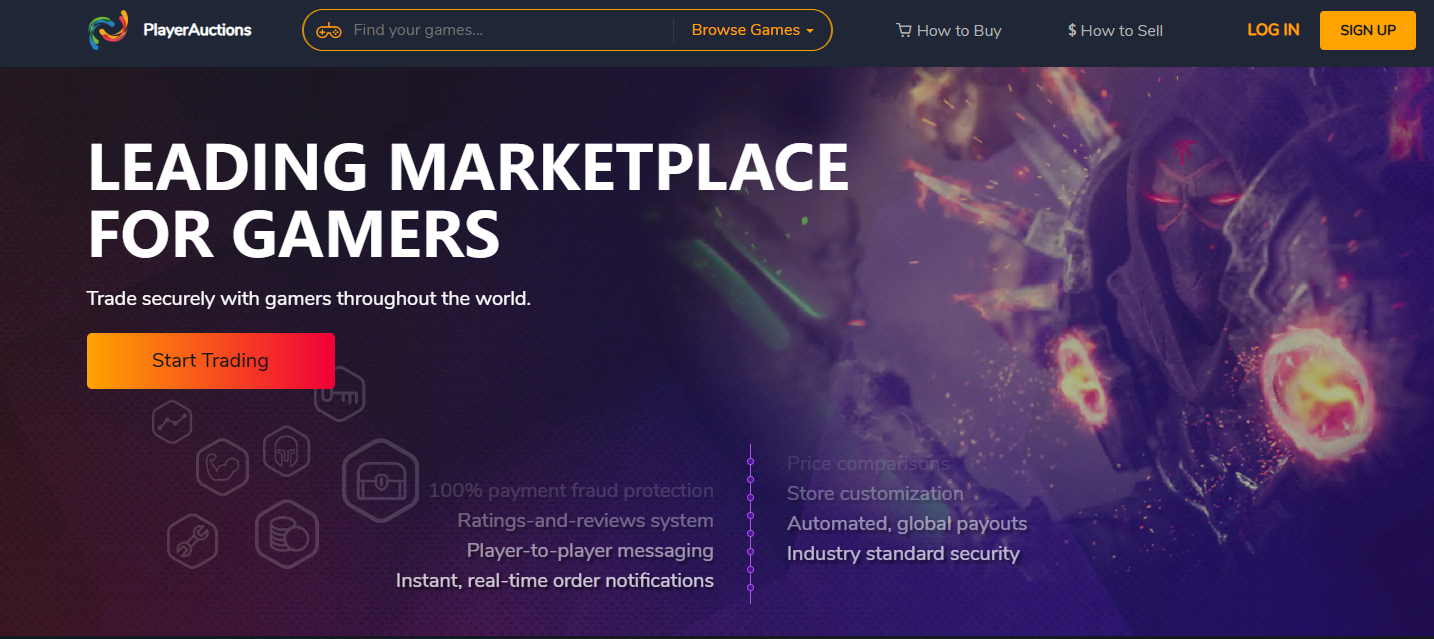The image size is (1434, 639).
Task: Click the stacked coins hexagon icon
Action: [287, 534]
